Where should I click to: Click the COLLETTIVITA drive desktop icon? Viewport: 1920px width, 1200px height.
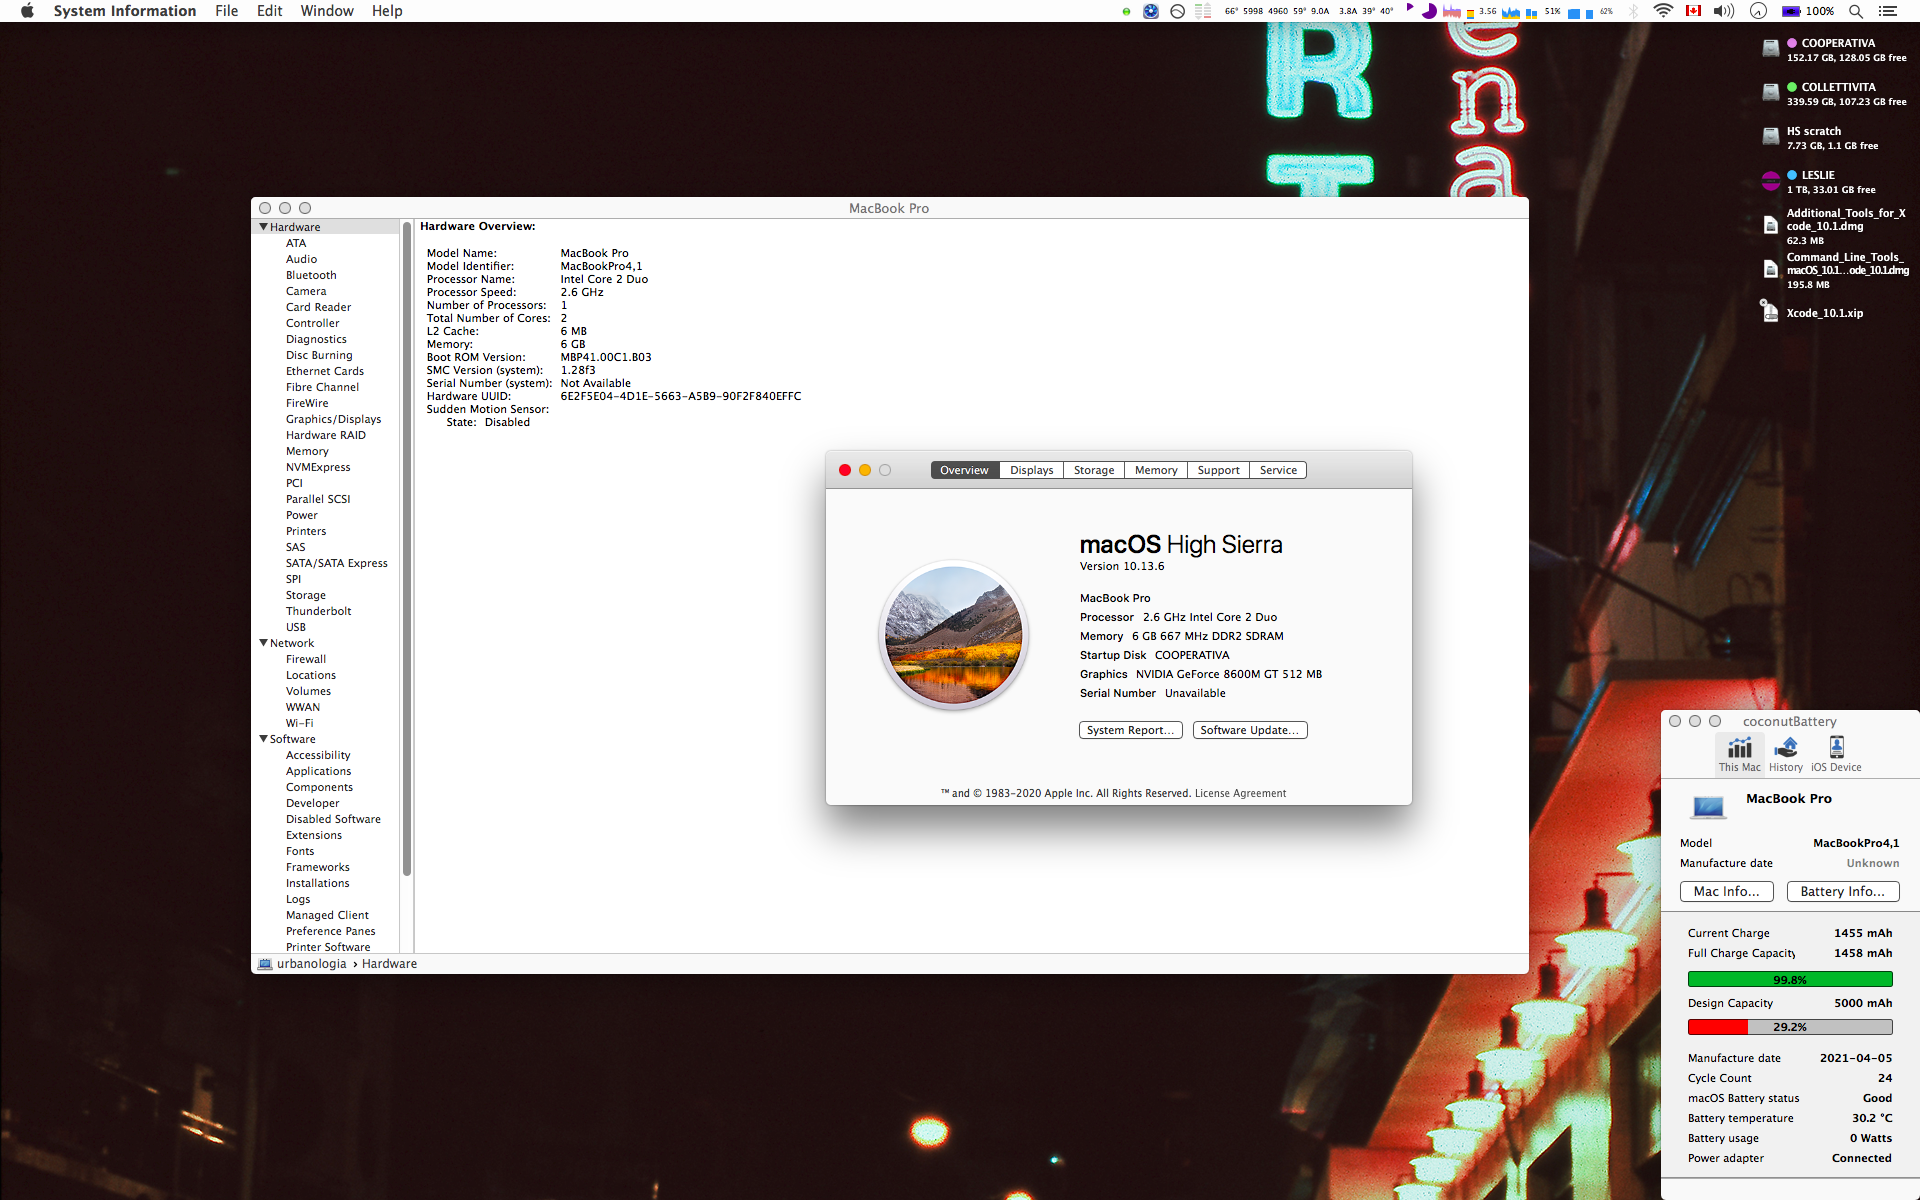pyautogui.click(x=1770, y=92)
